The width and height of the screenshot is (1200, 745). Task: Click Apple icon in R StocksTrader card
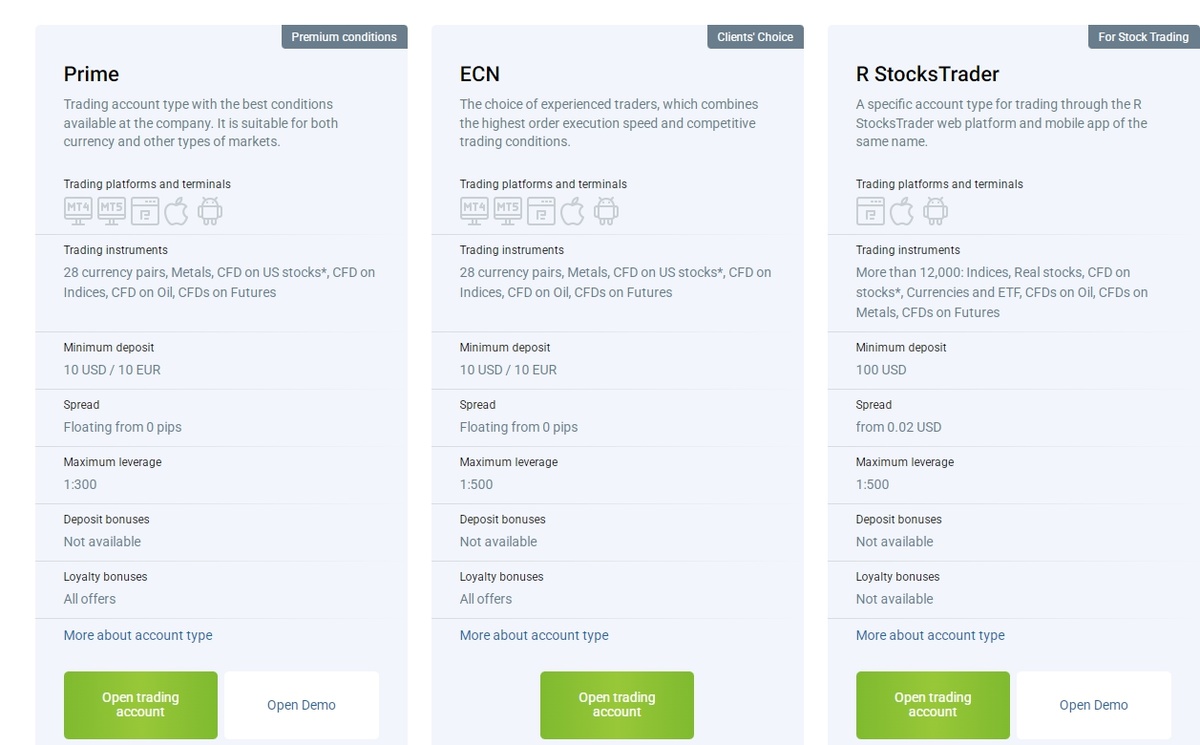(902, 210)
